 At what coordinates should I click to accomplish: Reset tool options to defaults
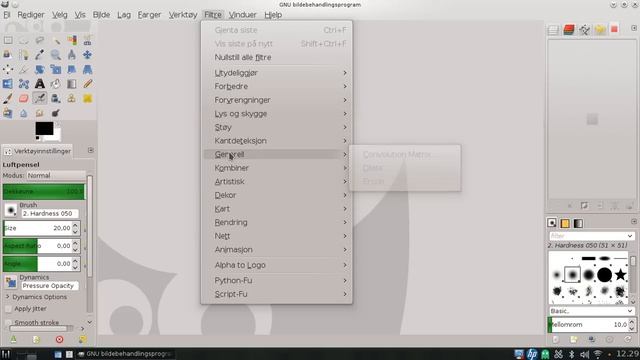click(x=83, y=339)
